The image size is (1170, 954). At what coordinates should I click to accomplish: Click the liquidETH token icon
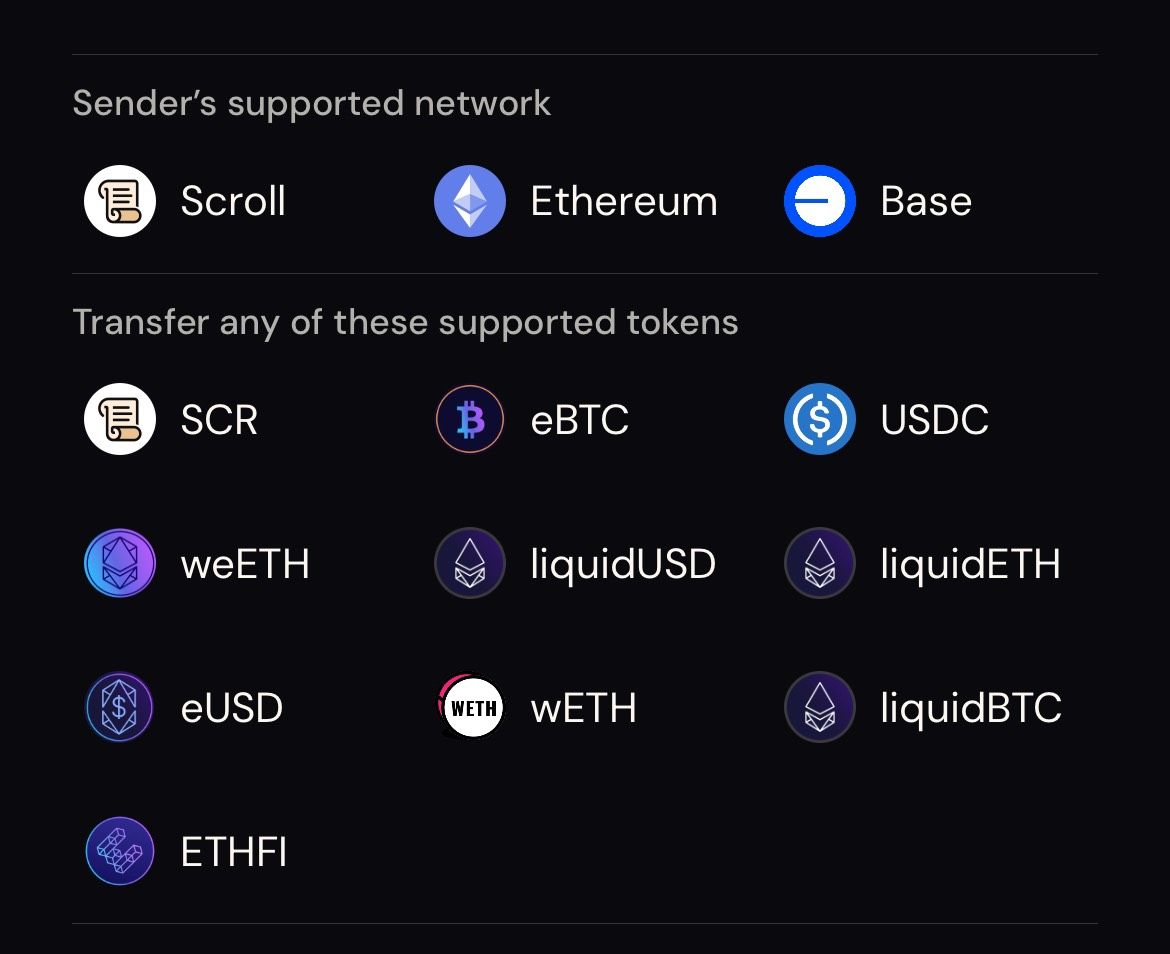pyautogui.click(x=820, y=564)
